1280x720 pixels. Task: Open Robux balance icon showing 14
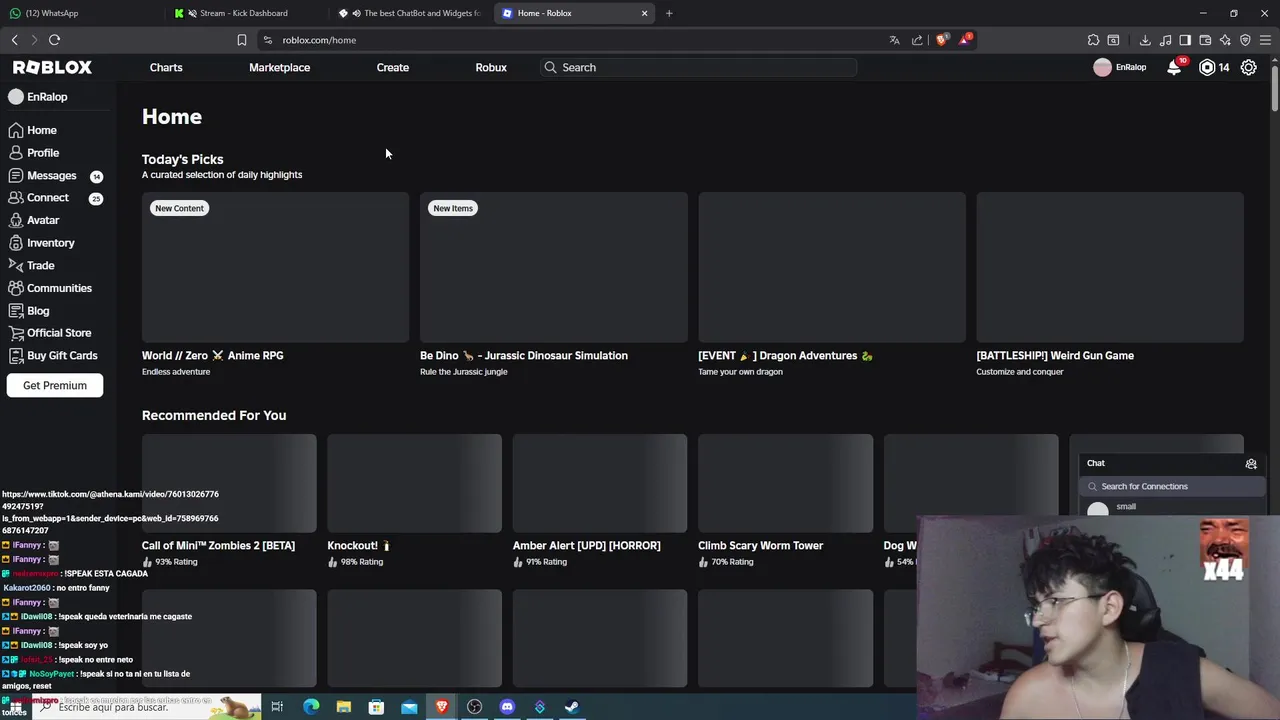click(x=1215, y=67)
